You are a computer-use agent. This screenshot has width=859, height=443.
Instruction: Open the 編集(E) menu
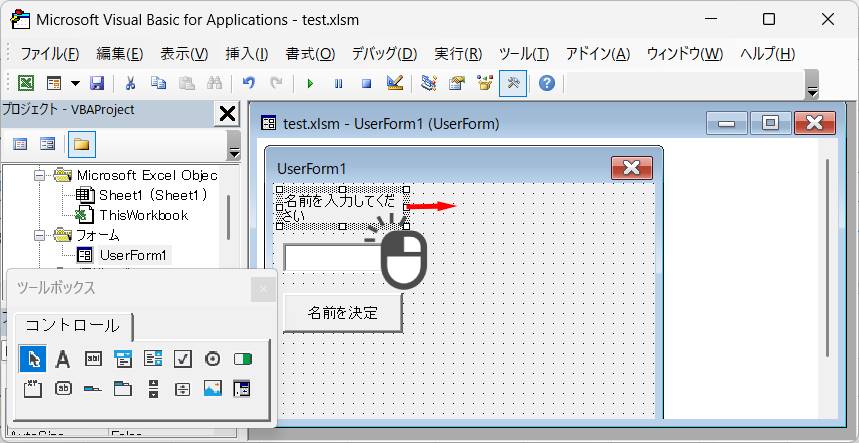pyautogui.click(x=120, y=54)
